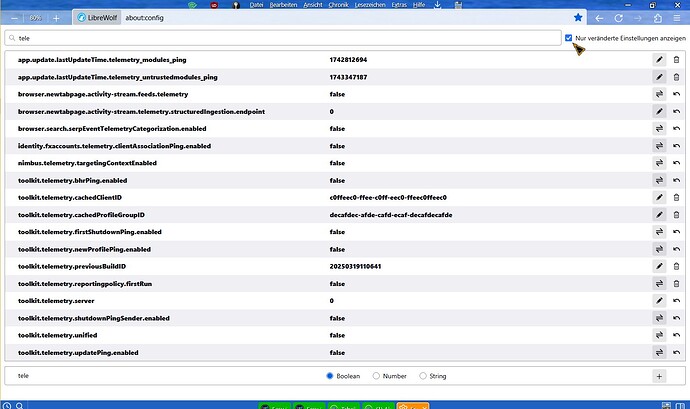The height and width of the screenshot is (409, 690).
Task: Open the Chronik menu
Action: point(338,5)
